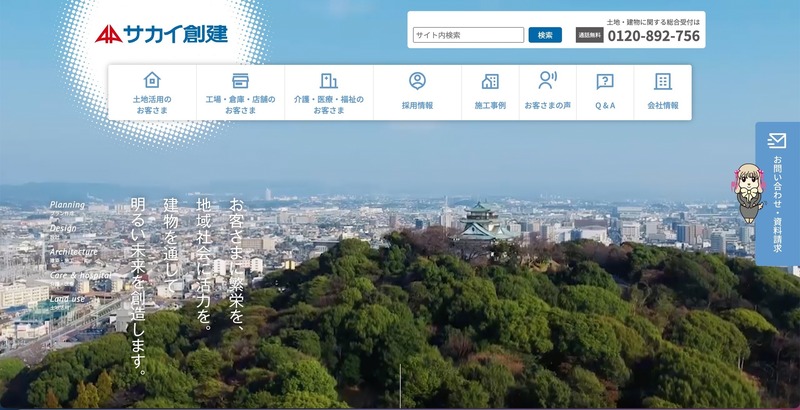
Task: Click the 施工事例 building icon
Action: click(x=490, y=81)
